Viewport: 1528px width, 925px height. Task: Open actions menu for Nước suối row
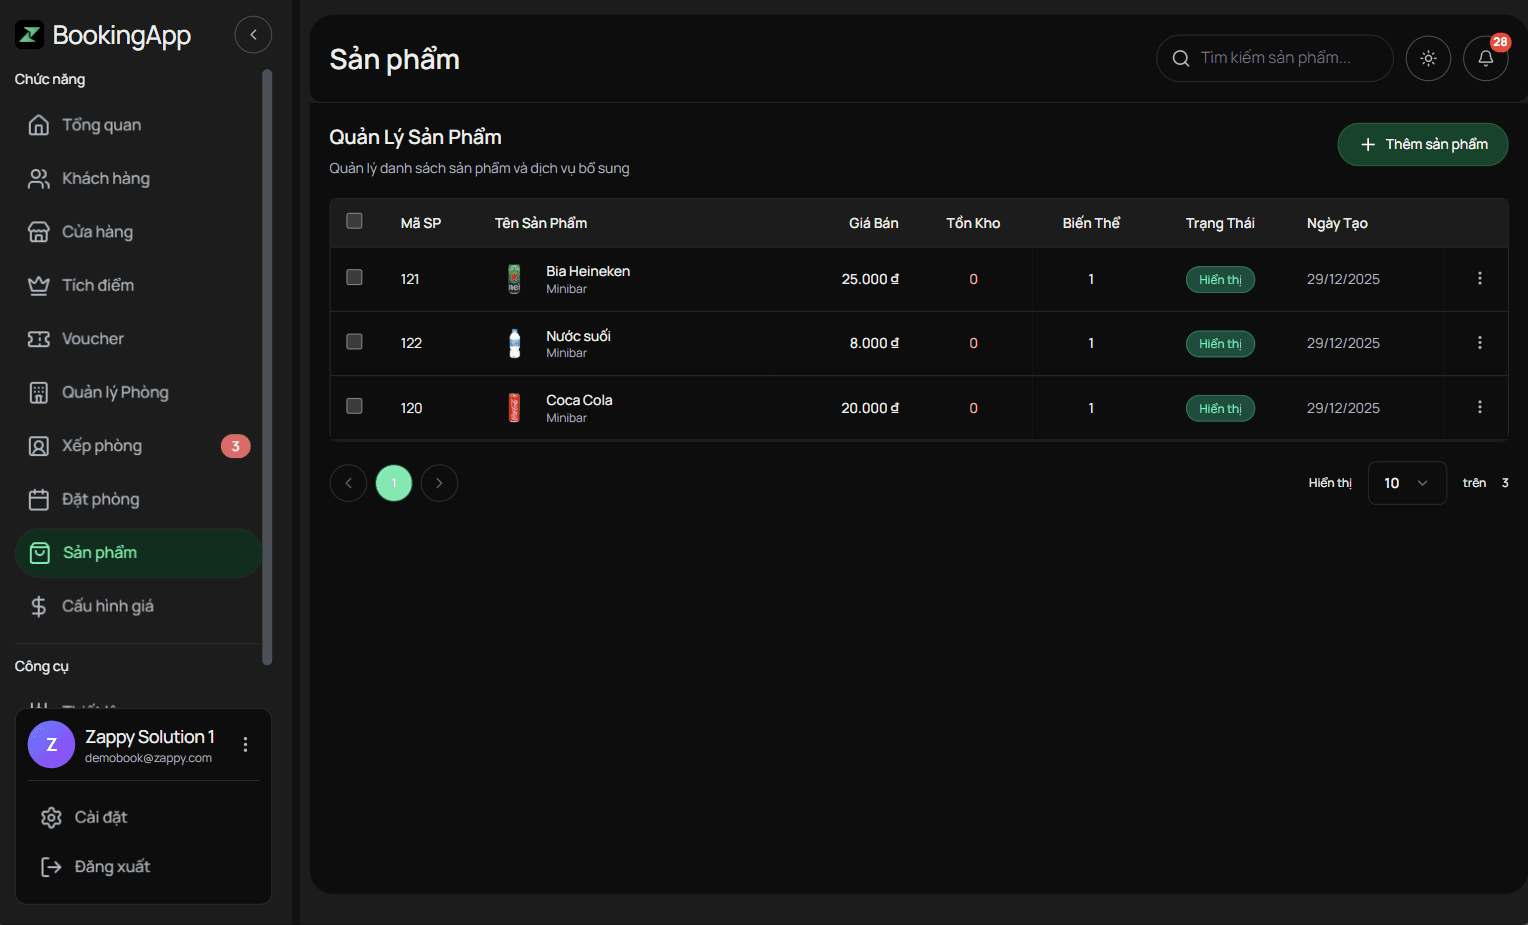(x=1479, y=343)
